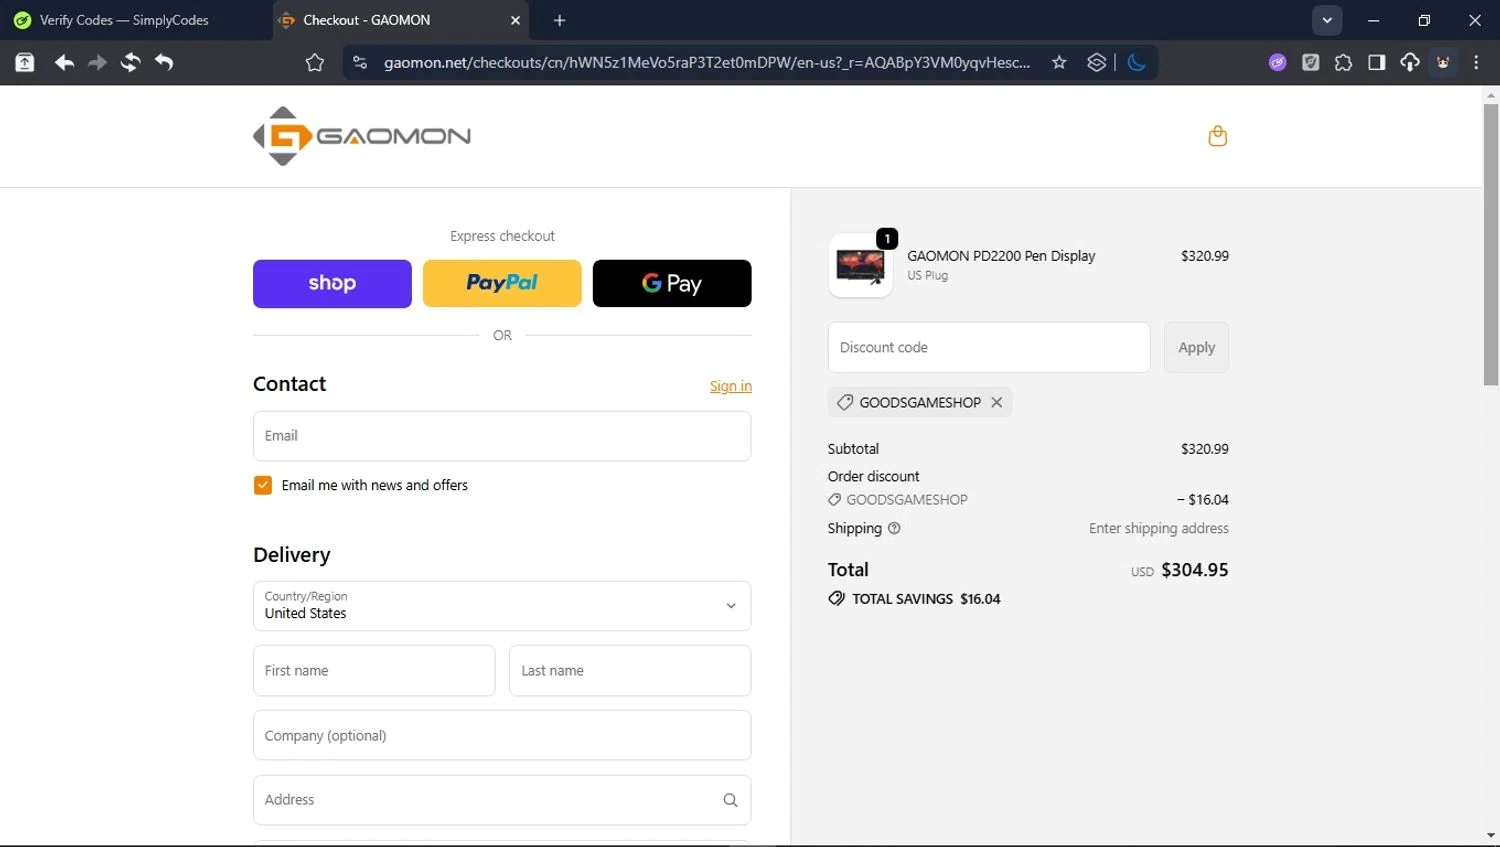Remove the GOODSGAMESHOP discount code tag

click(x=996, y=402)
